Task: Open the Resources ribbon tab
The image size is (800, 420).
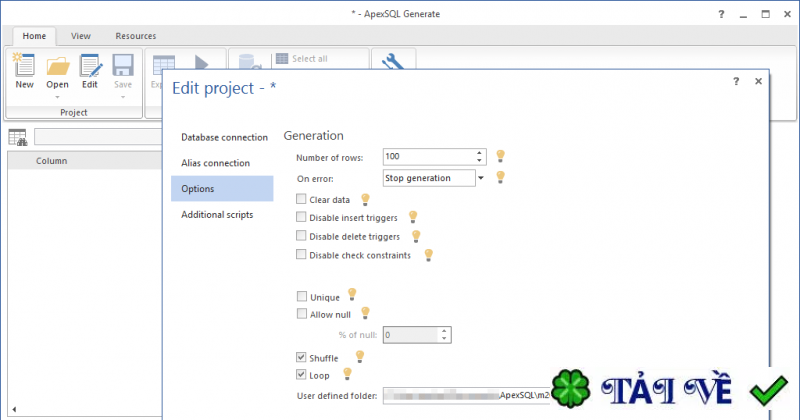Action: pos(135,36)
